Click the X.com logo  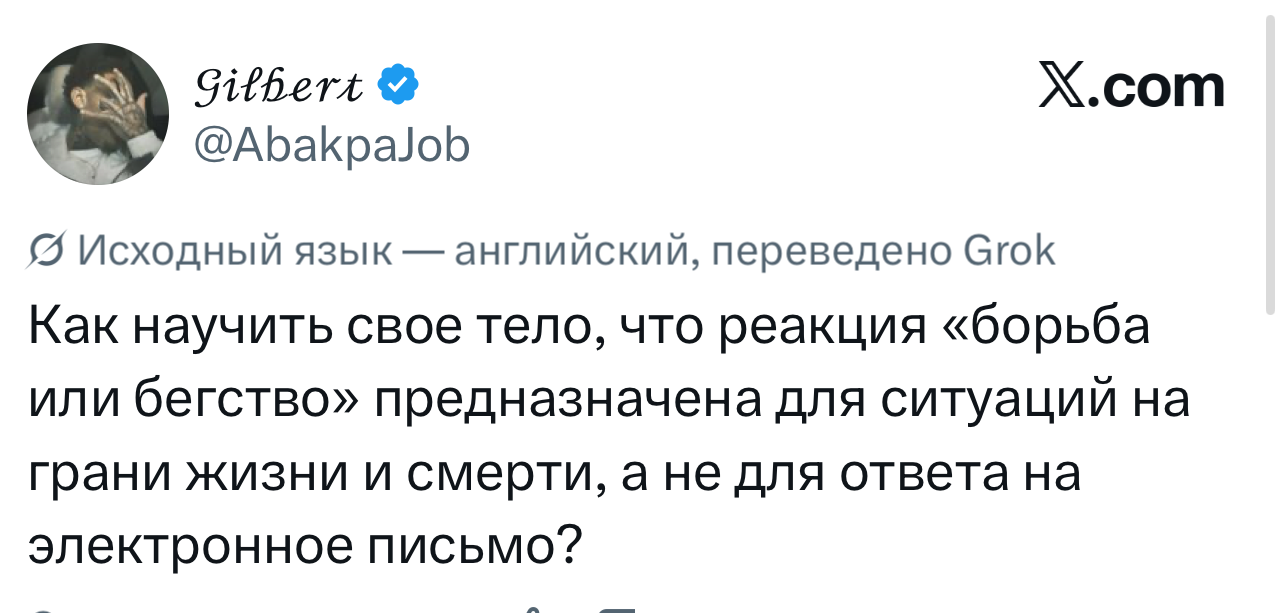[x=1131, y=86]
